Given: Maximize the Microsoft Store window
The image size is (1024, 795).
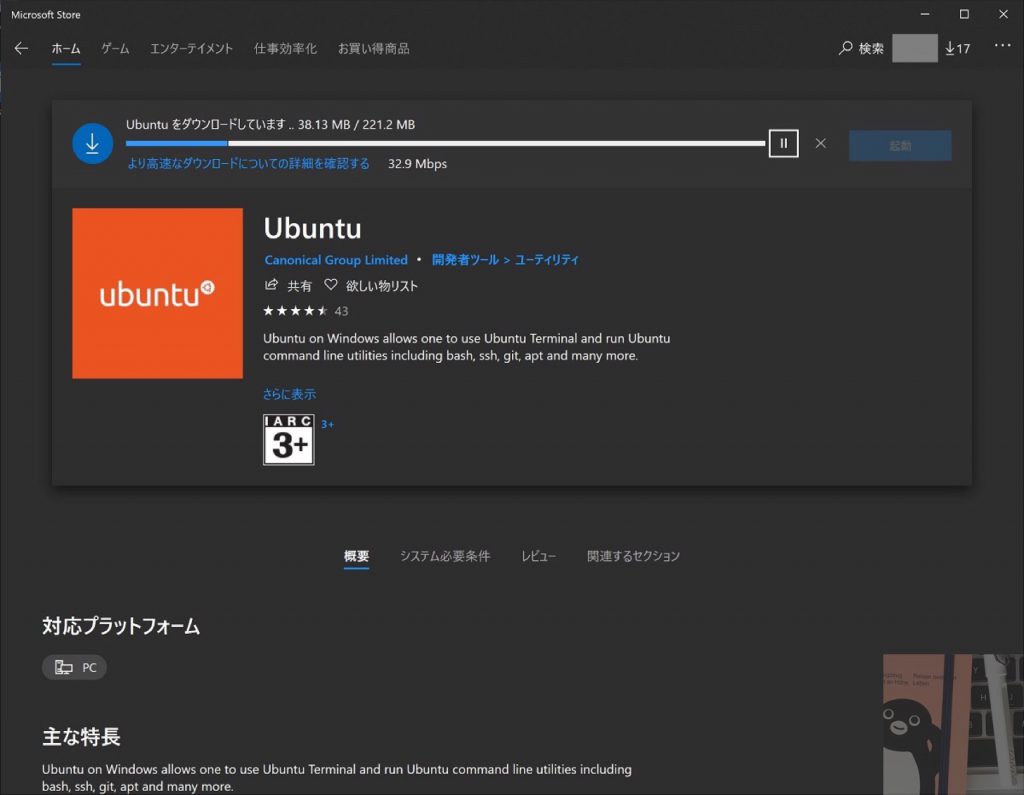Looking at the screenshot, I should 964,14.
